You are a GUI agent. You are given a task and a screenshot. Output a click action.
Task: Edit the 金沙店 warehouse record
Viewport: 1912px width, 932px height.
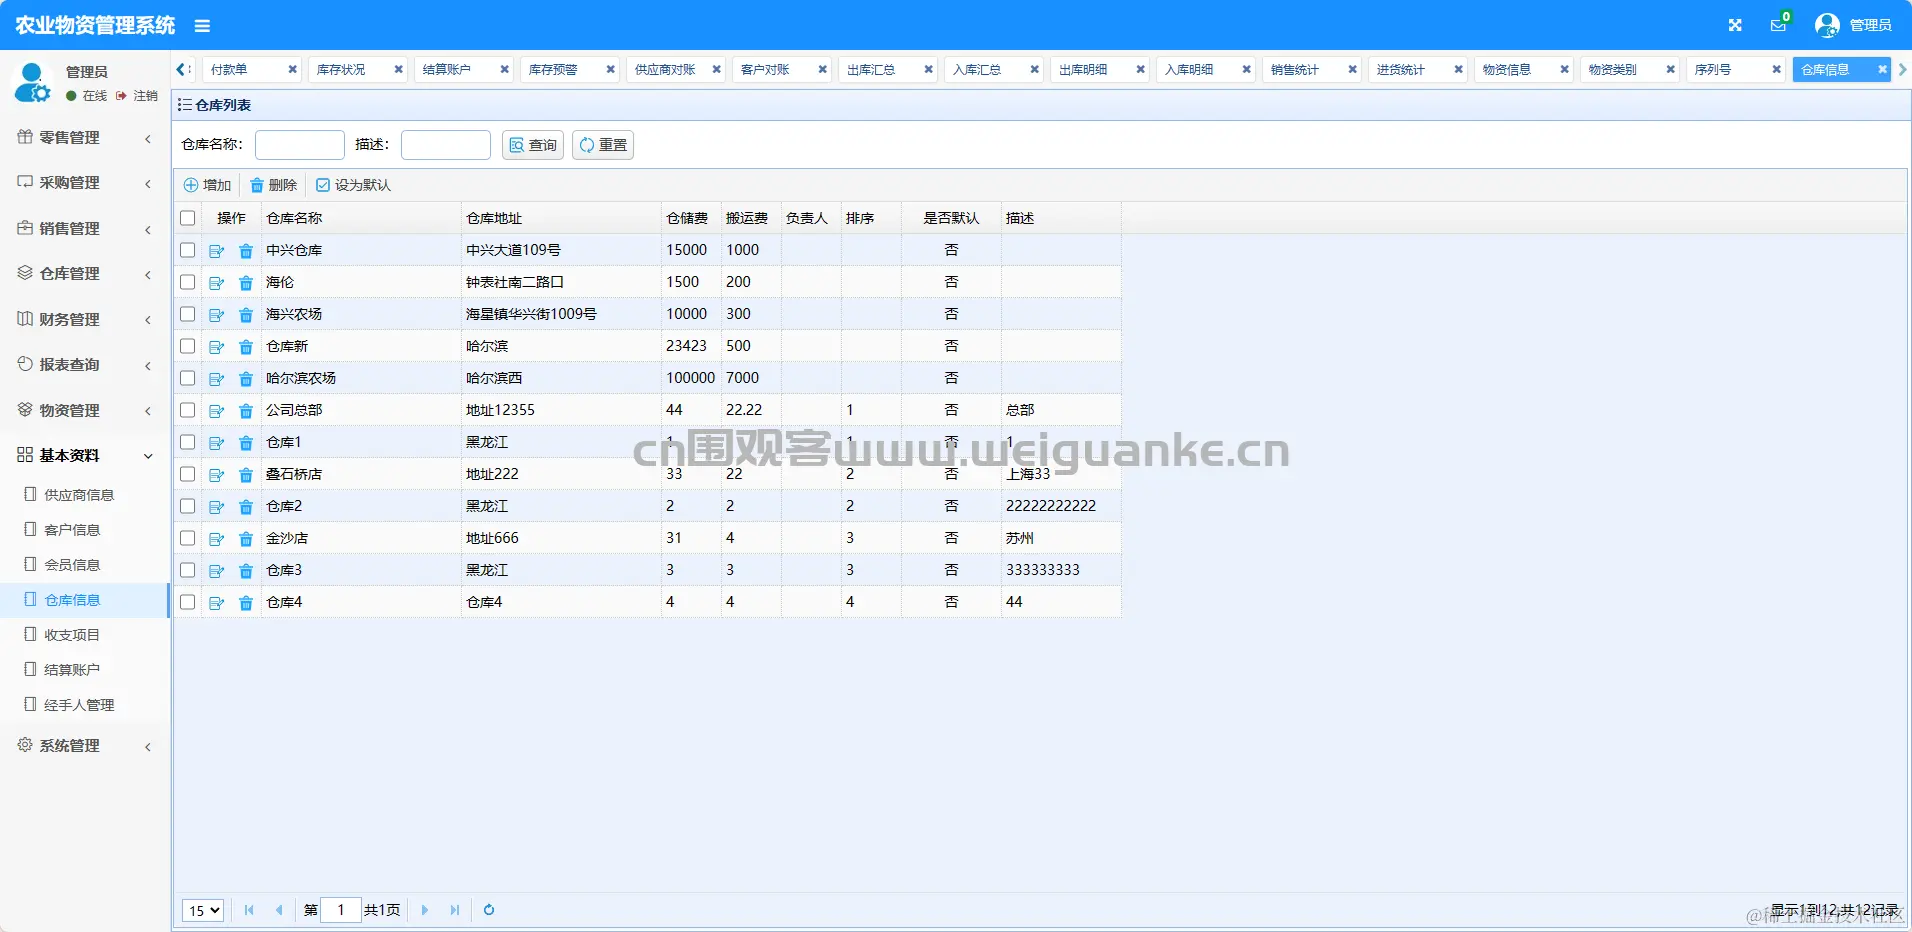tap(216, 539)
